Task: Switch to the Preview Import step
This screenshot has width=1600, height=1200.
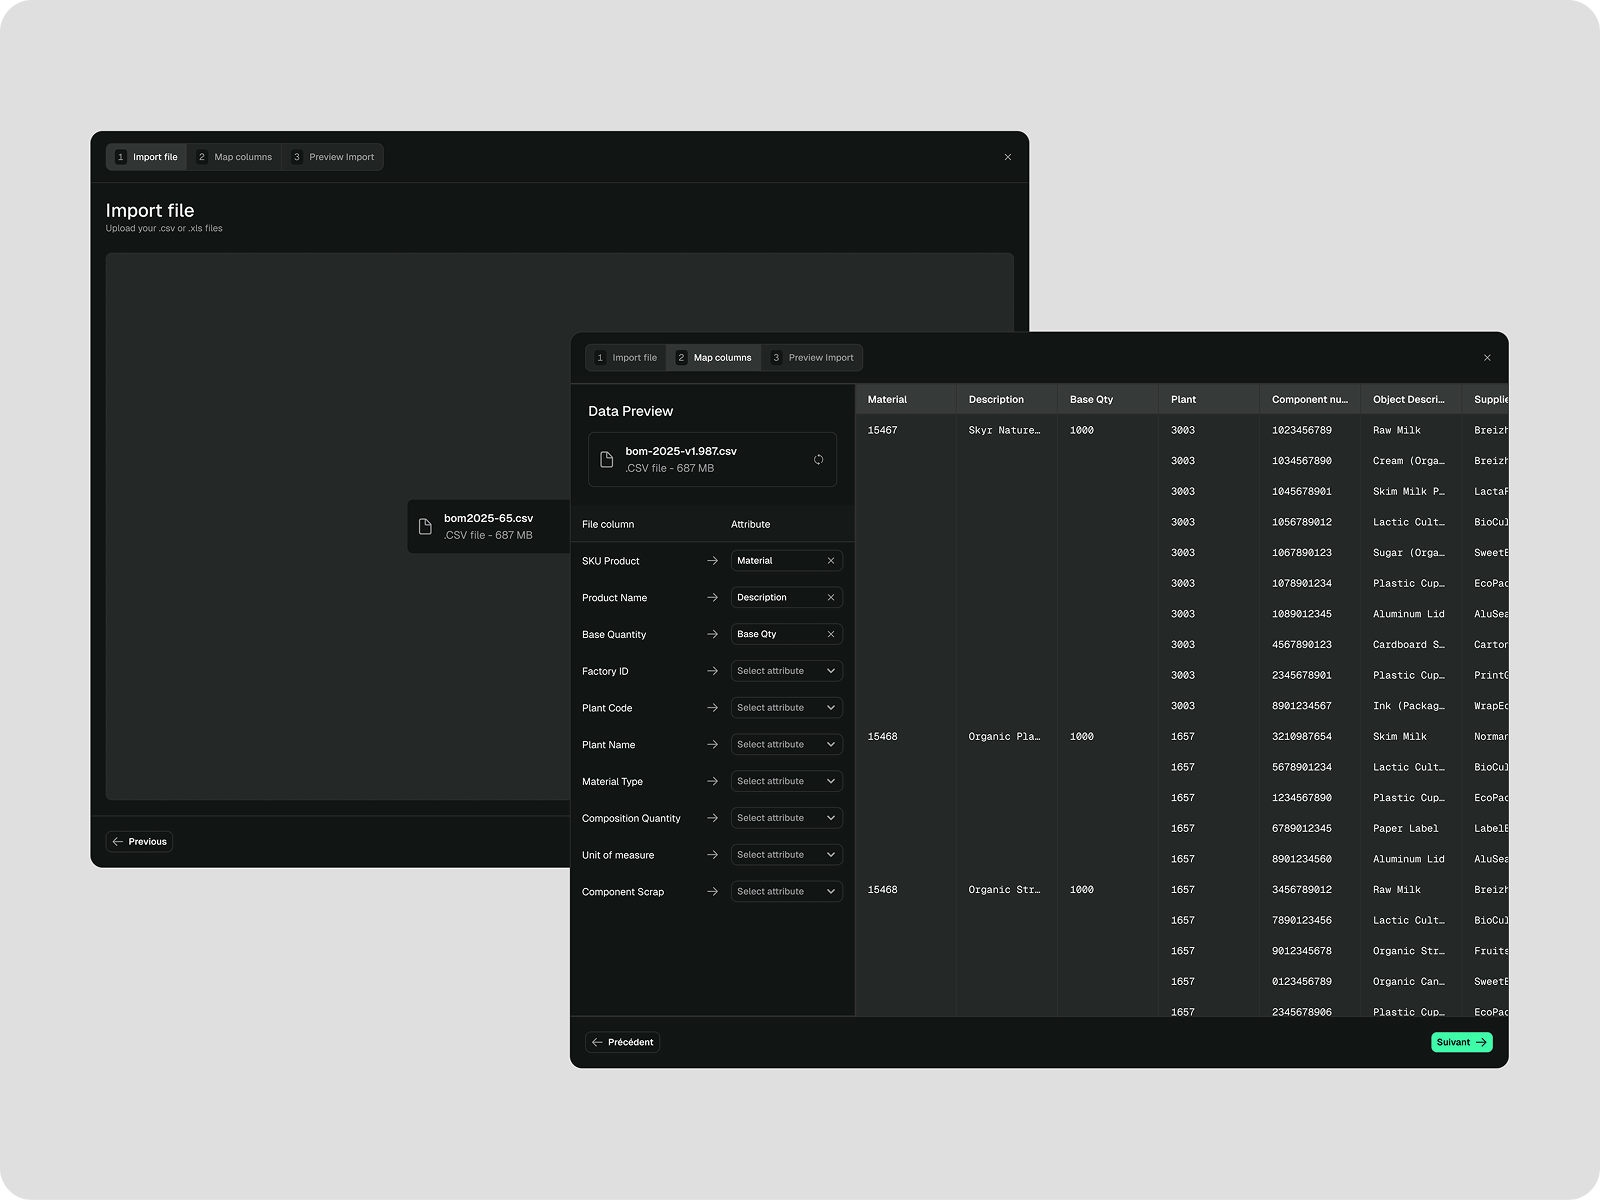Action: click(812, 357)
